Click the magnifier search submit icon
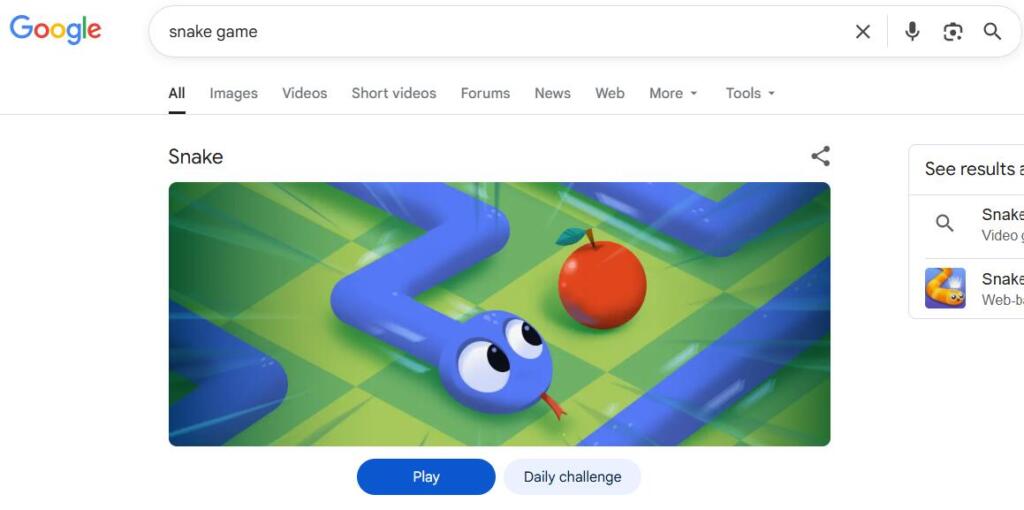Screen dimensions: 1024x510 point(992,31)
